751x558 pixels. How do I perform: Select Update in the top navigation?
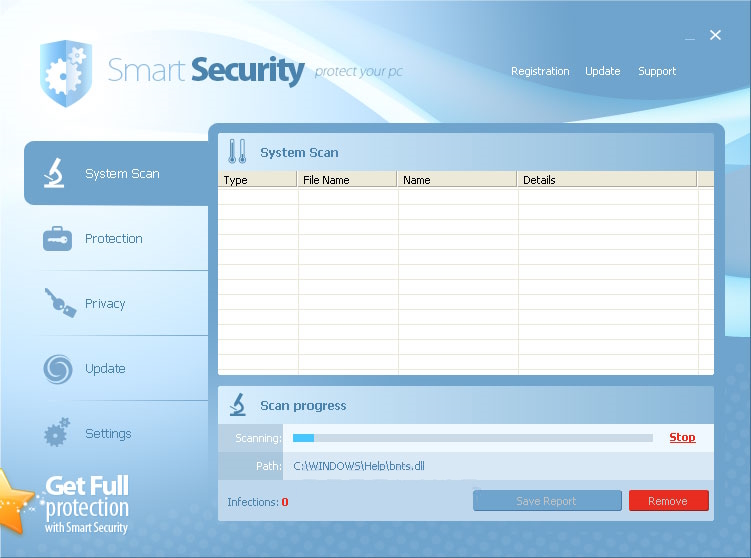click(x=602, y=71)
